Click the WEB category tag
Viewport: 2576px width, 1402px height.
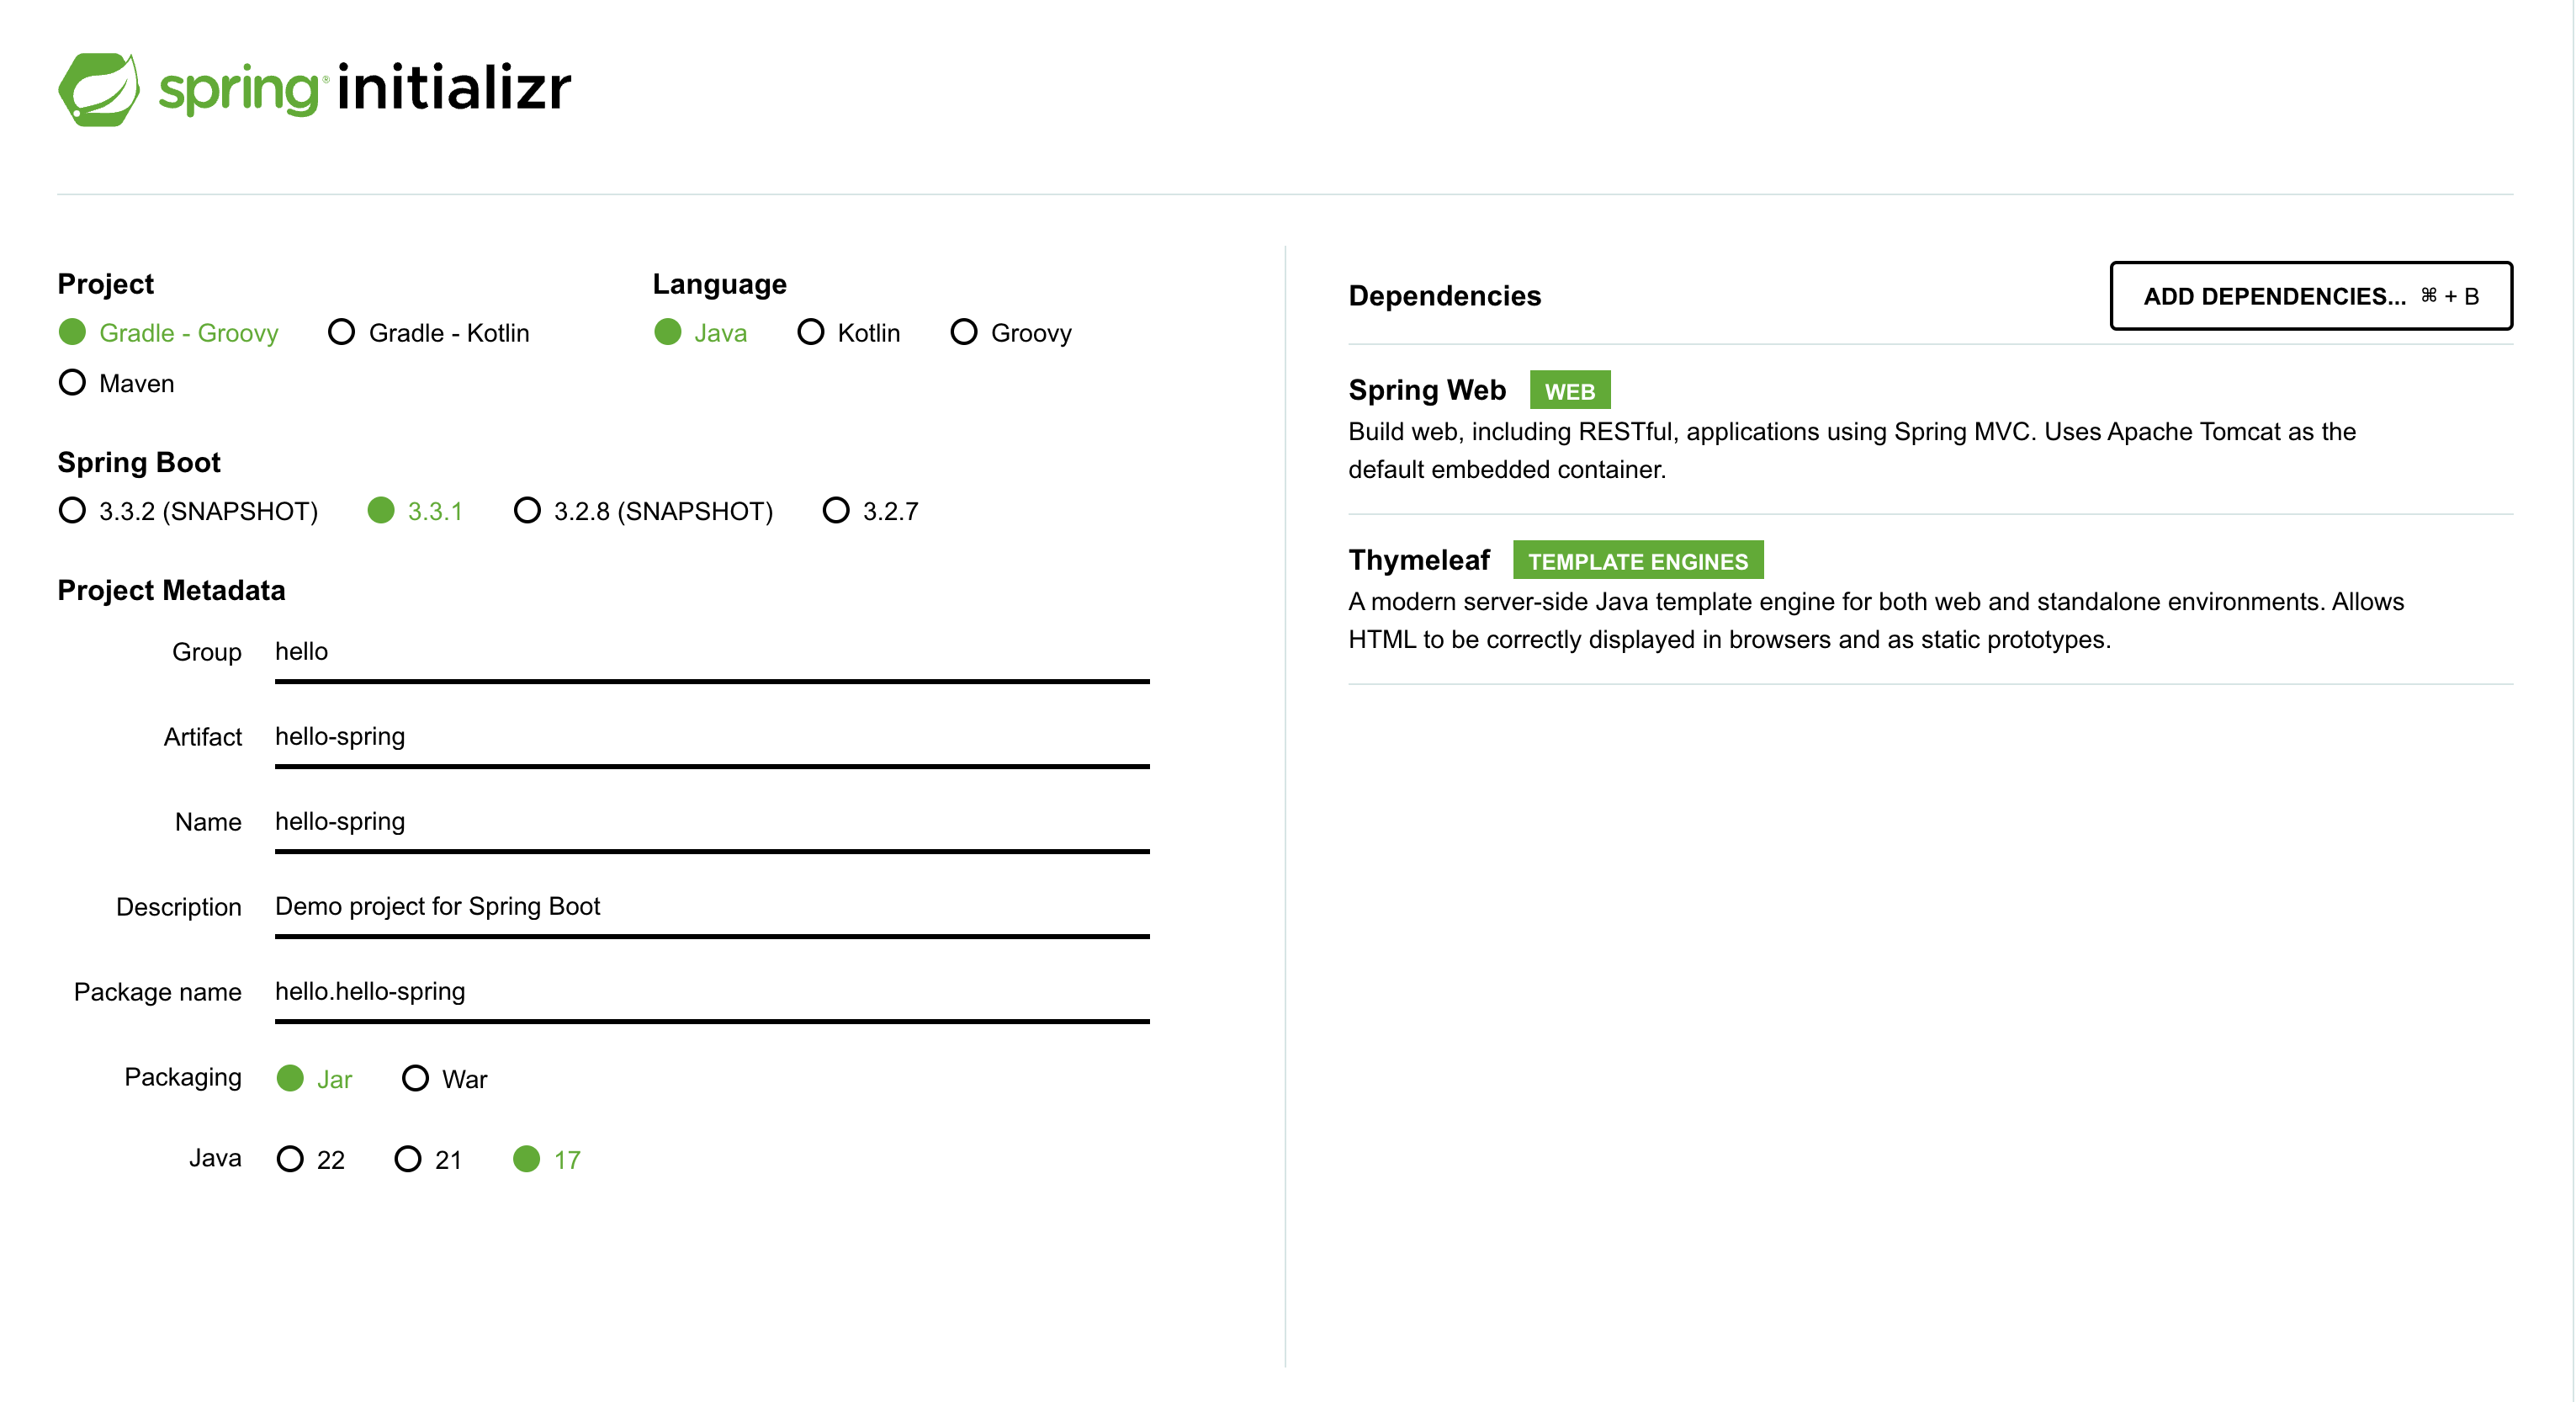pyautogui.click(x=1570, y=391)
